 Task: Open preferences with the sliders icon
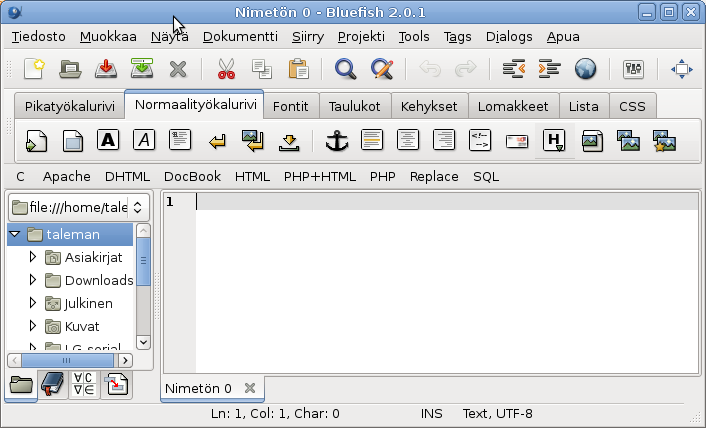tap(633, 69)
